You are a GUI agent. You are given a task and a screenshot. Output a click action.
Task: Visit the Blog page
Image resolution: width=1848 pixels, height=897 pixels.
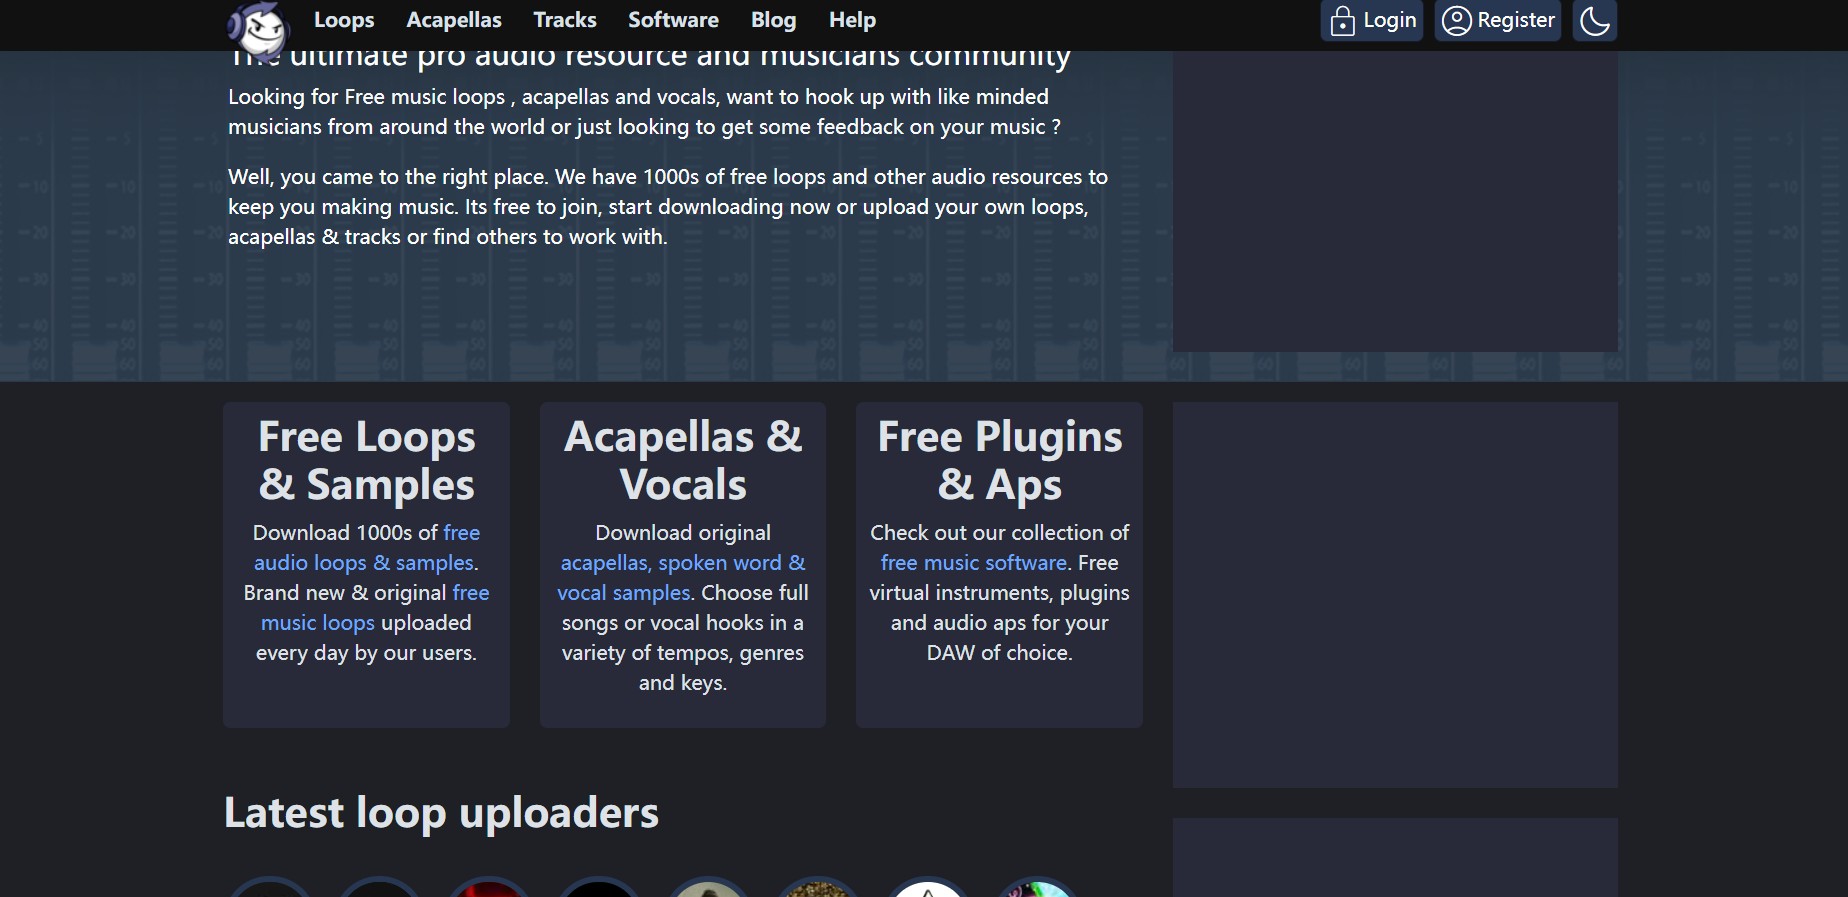(x=773, y=20)
